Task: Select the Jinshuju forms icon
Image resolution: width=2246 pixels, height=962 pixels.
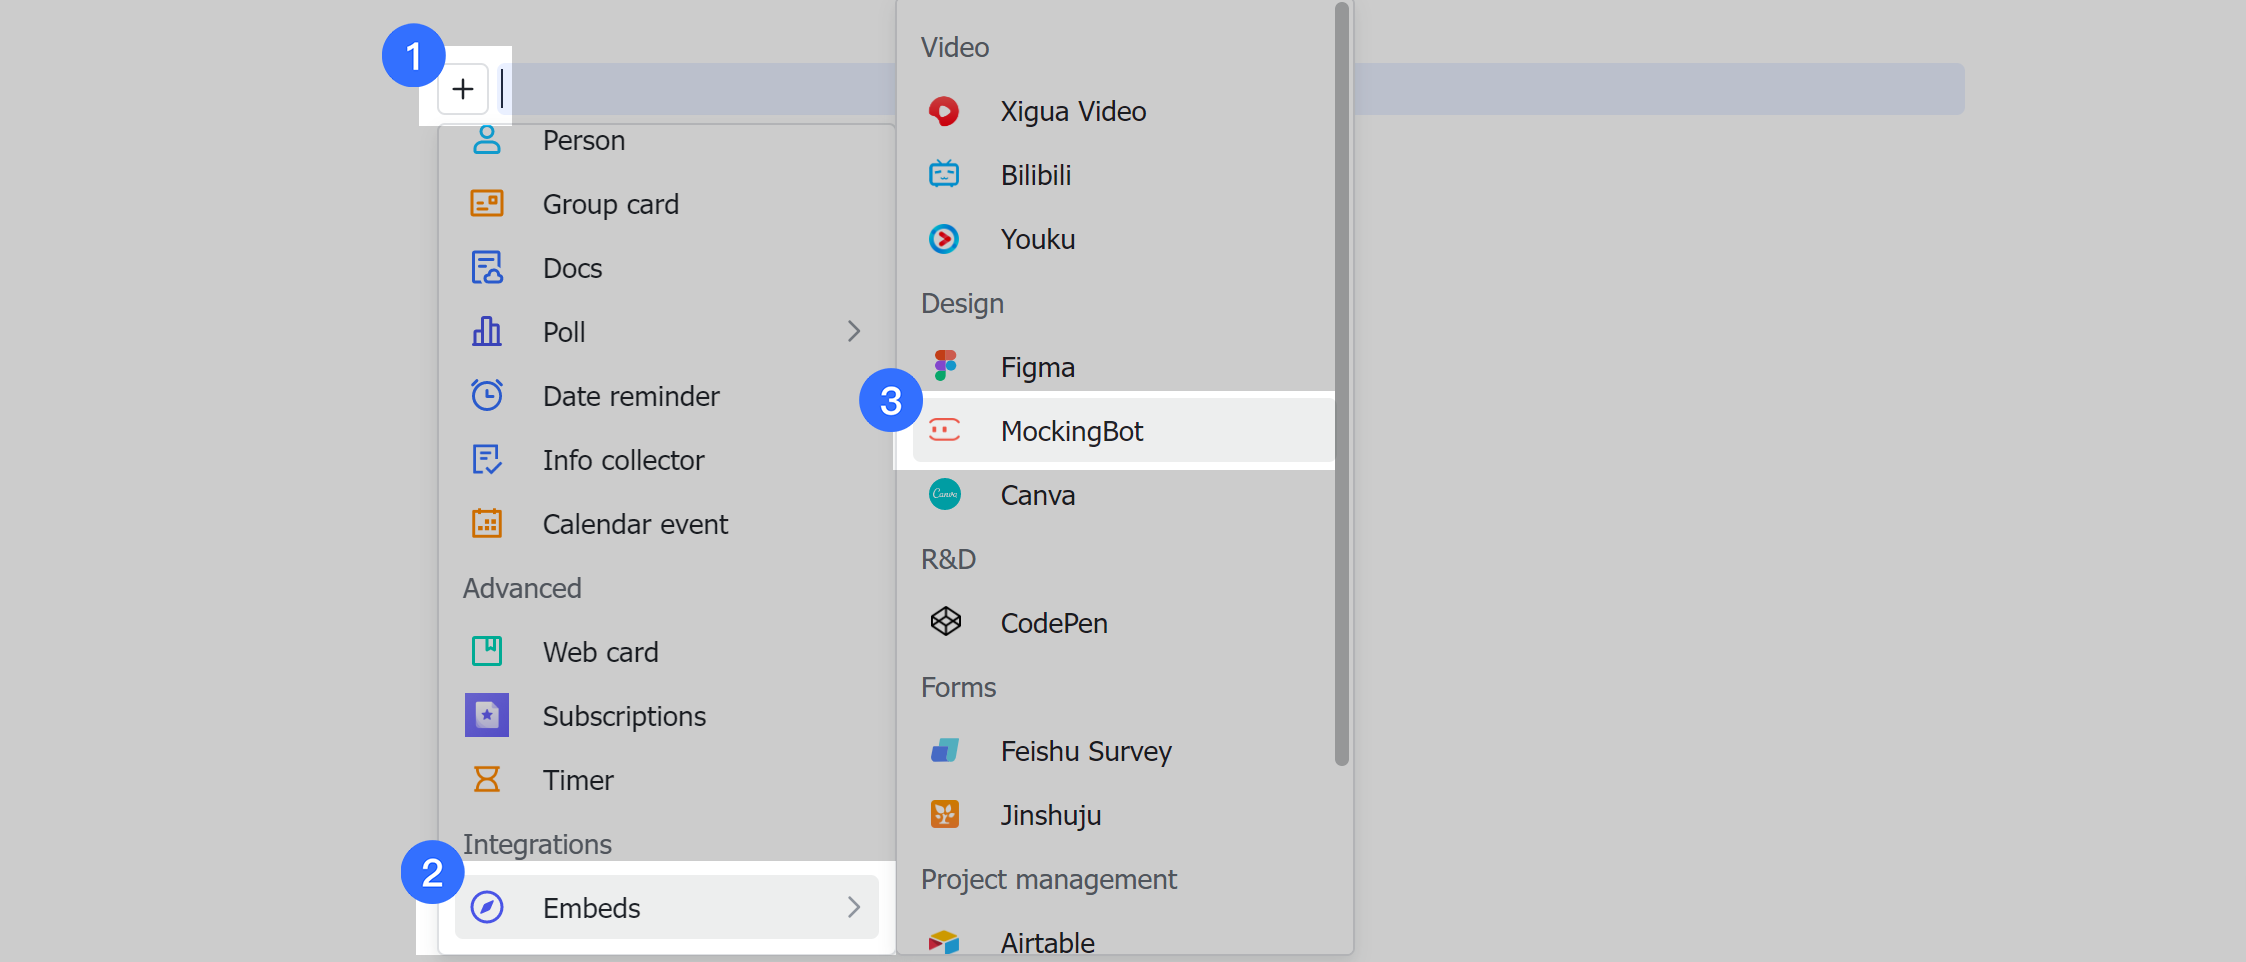Action: (x=945, y=814)
